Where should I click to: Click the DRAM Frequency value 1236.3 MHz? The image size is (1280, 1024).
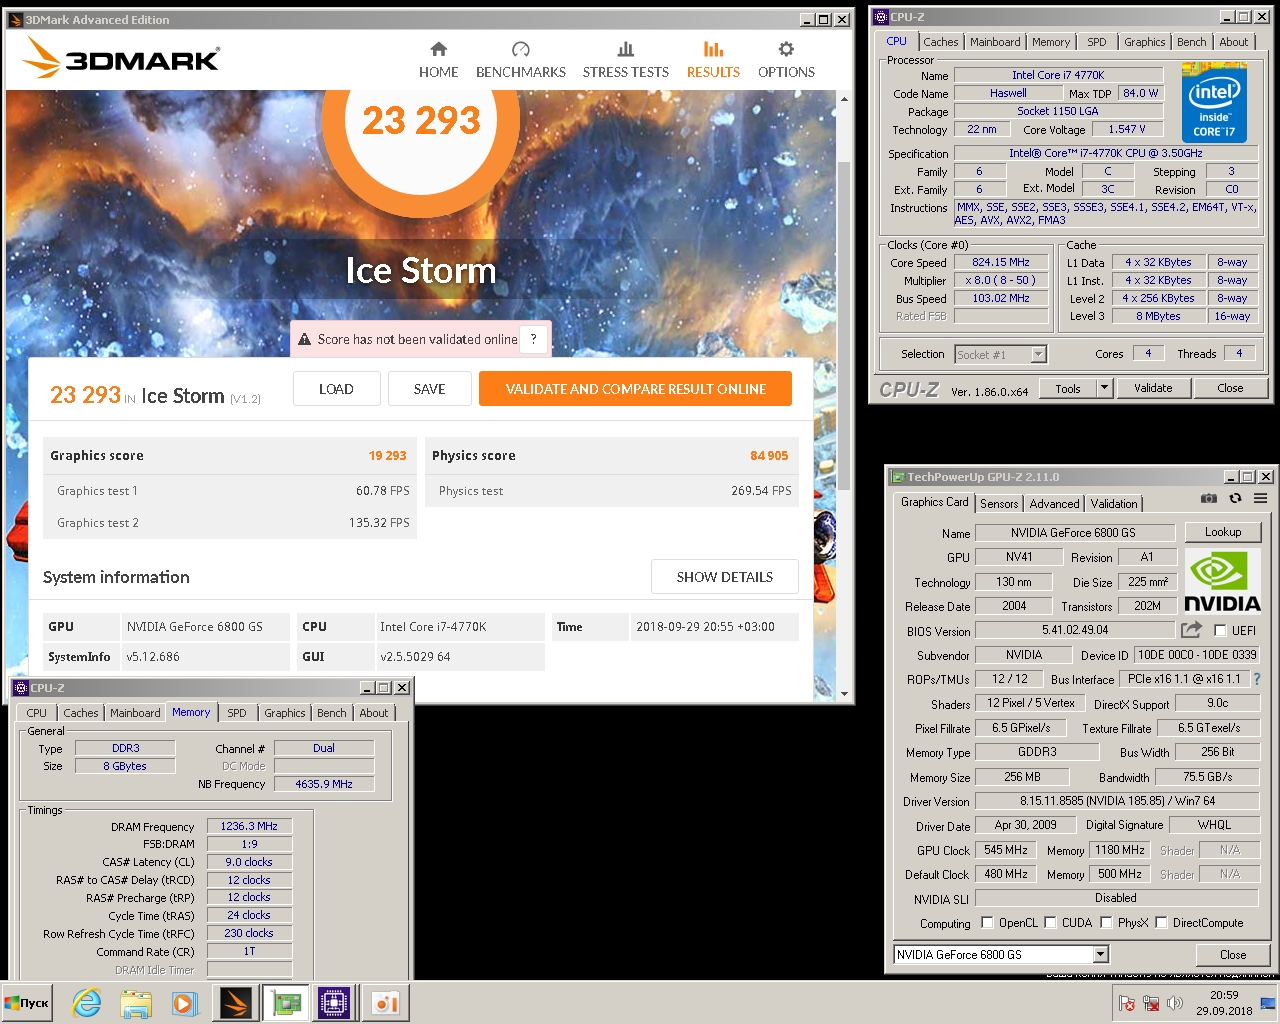pyautogui.click(x=249, y=826)
